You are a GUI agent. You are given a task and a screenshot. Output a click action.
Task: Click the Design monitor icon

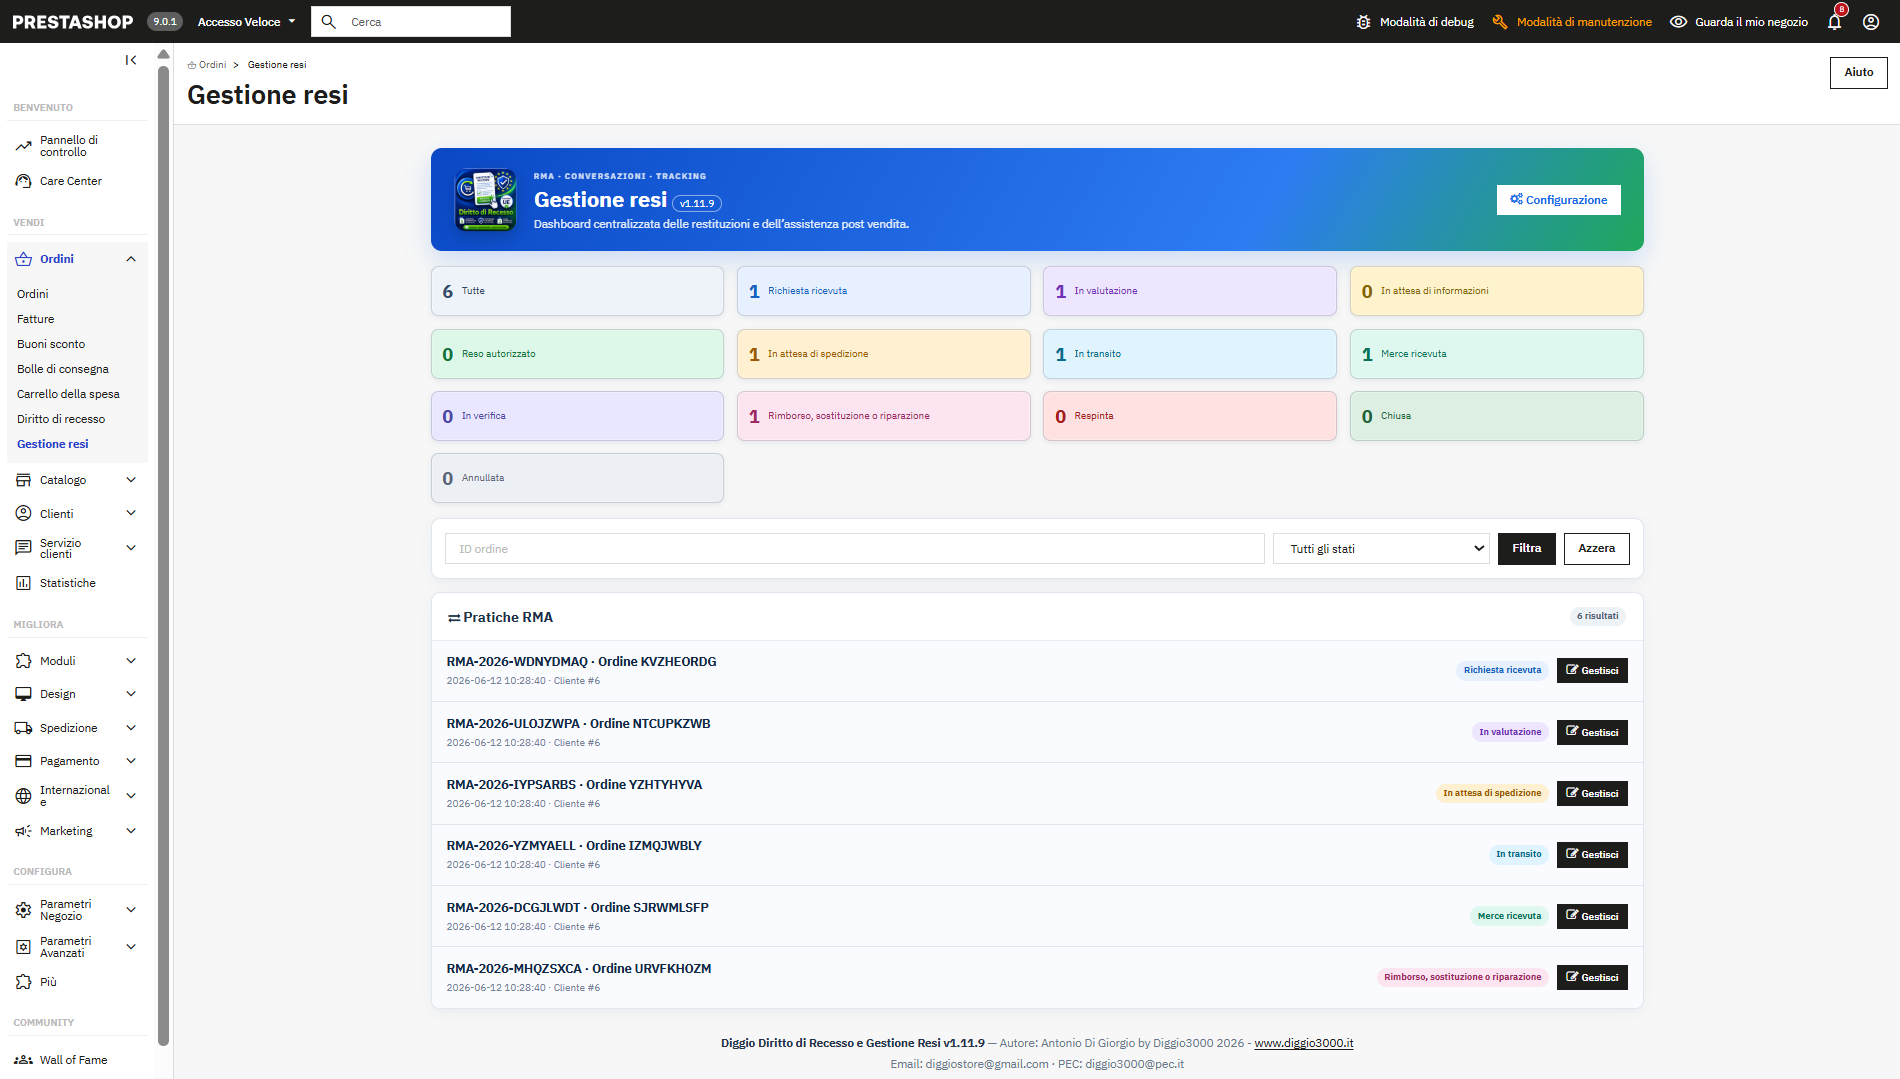click(x=24, y=694)
